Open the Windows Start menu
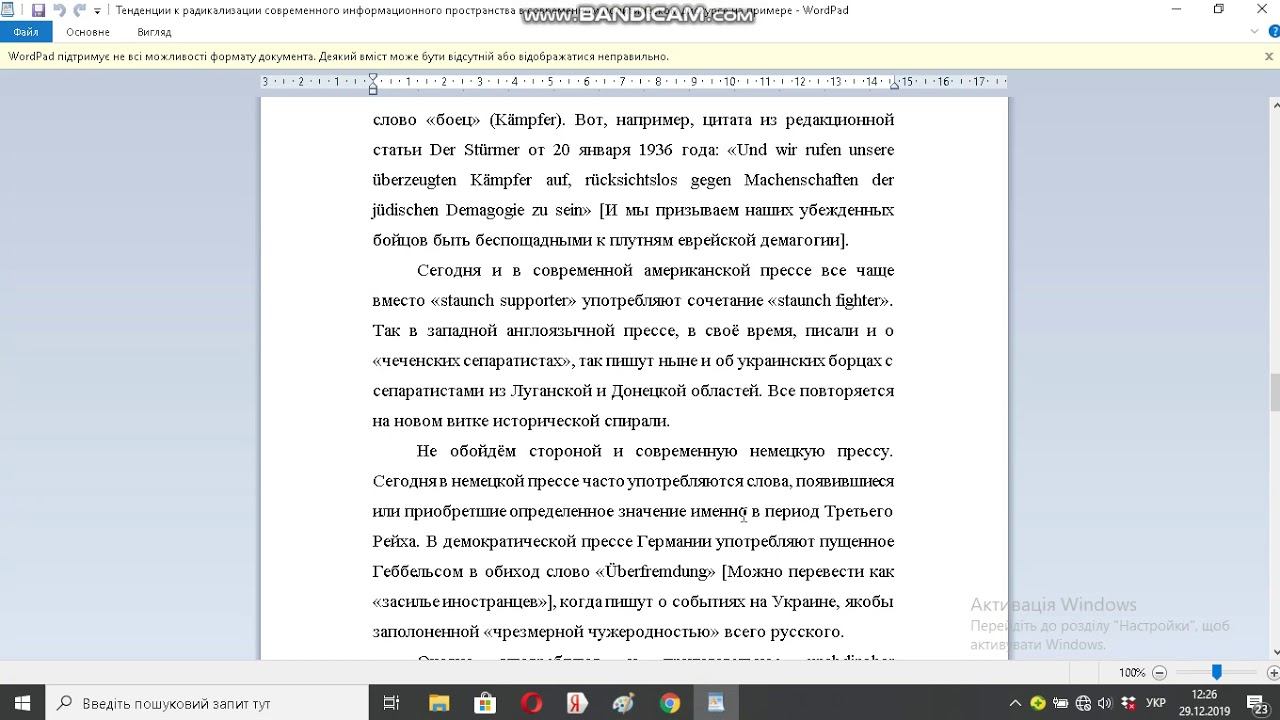Image resolution: width=1280 pixels, height=720 pixels. [x=22, y=703]
